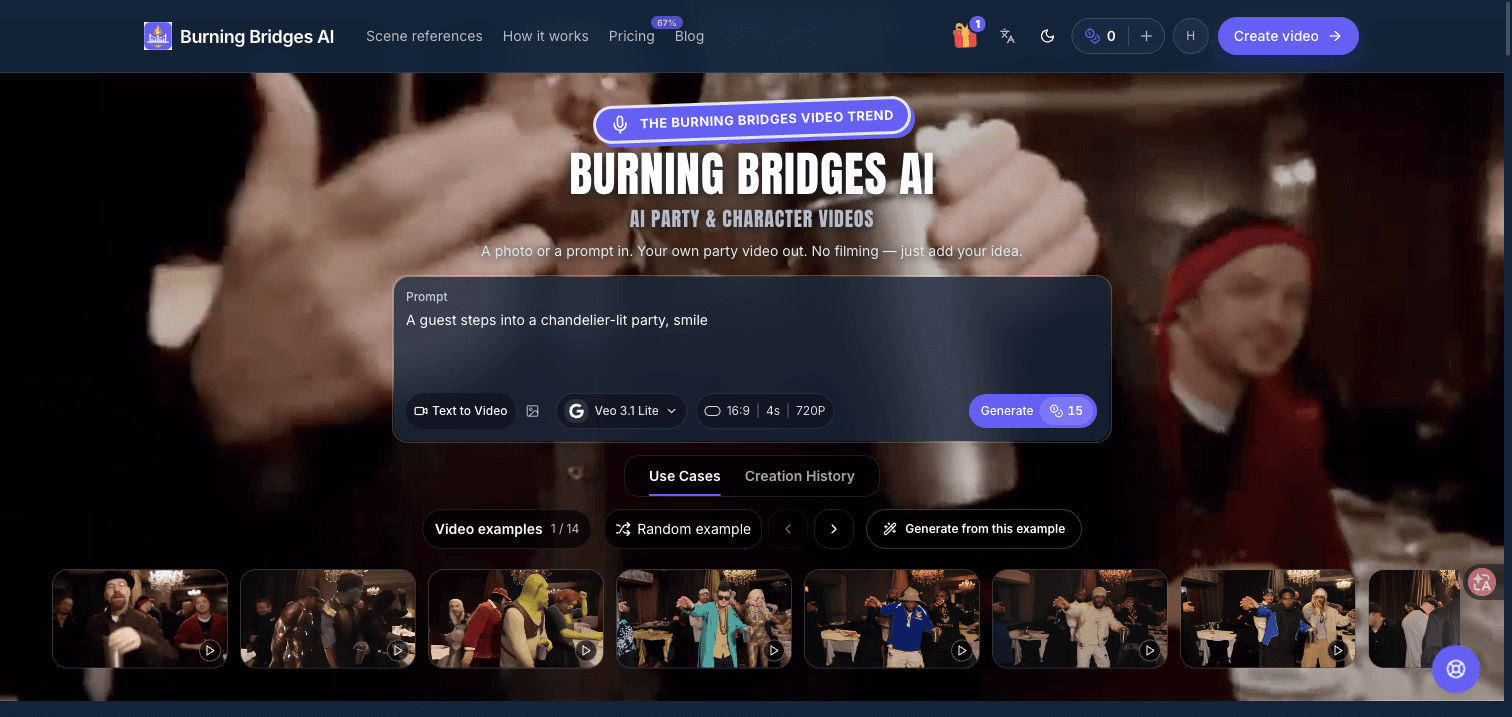1512x717 pixels.
Task: Open How it works nav link
Action: (546, 36)
